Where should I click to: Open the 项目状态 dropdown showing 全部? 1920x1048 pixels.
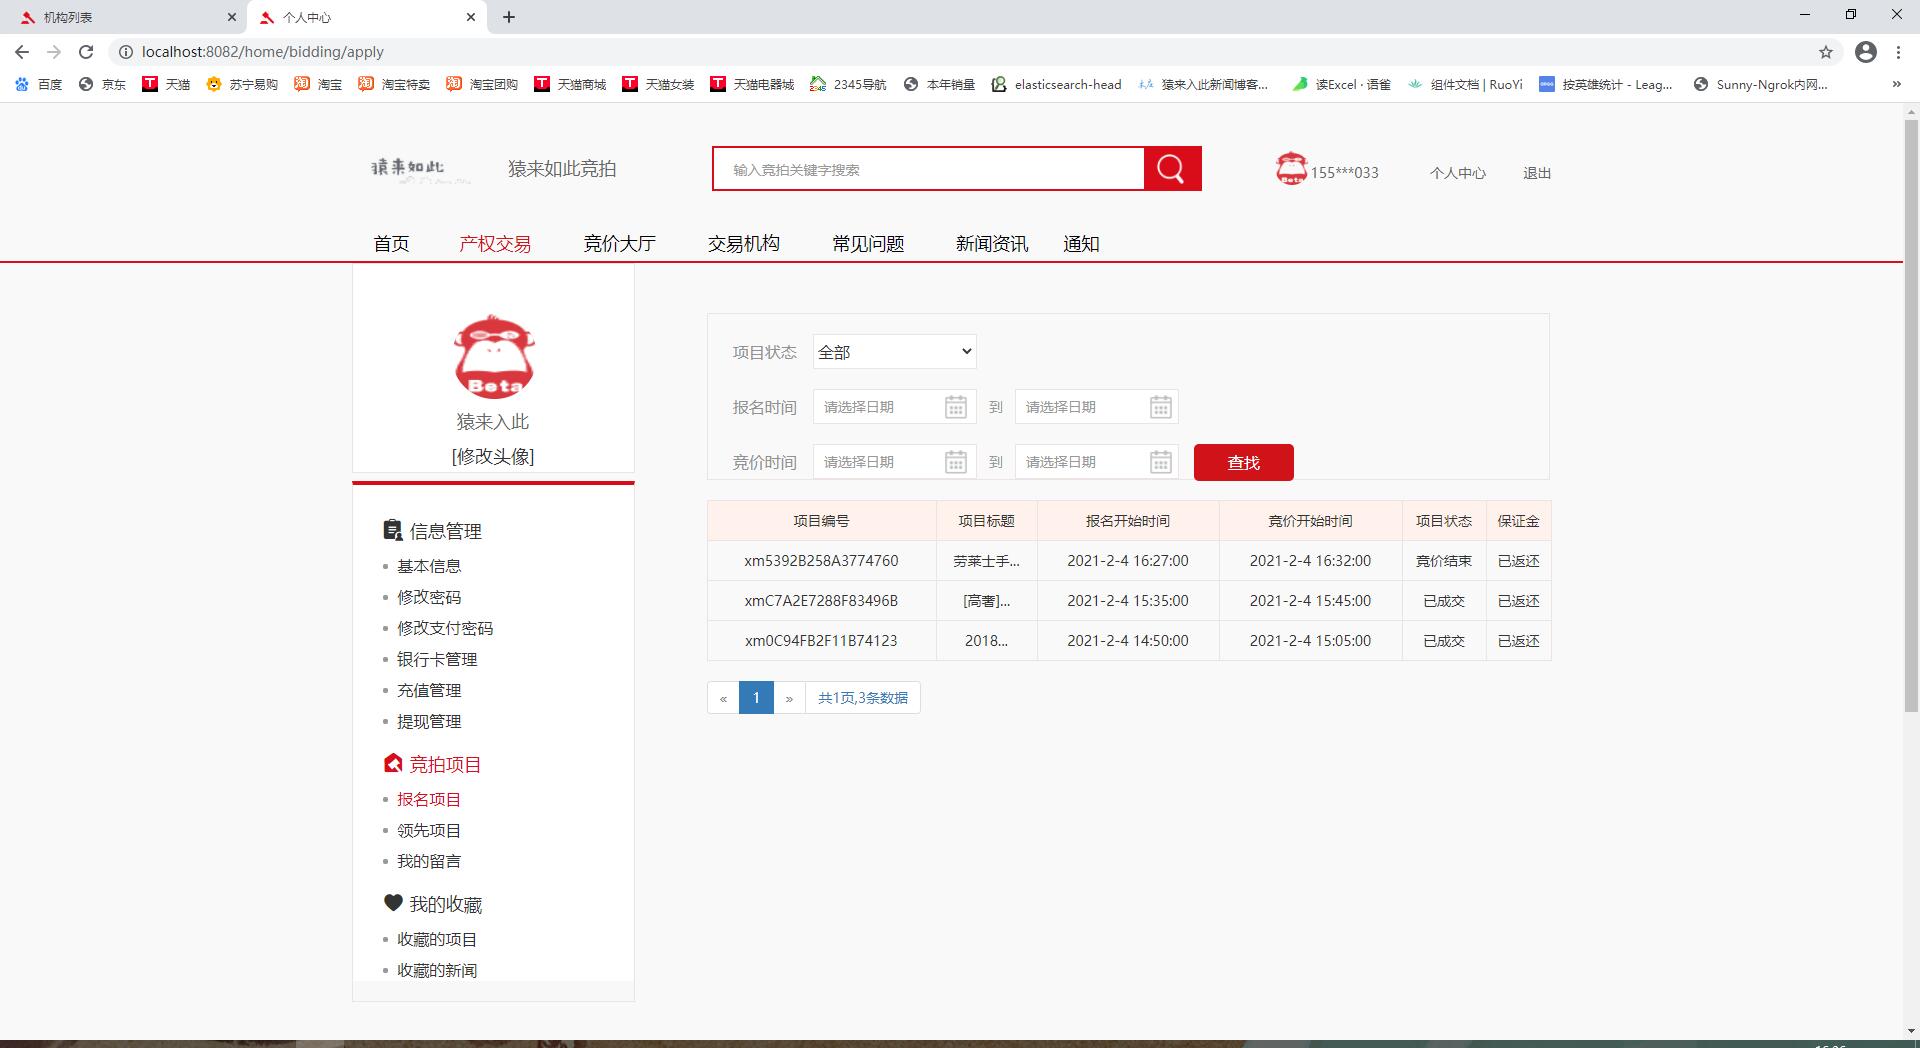(895, 352)
